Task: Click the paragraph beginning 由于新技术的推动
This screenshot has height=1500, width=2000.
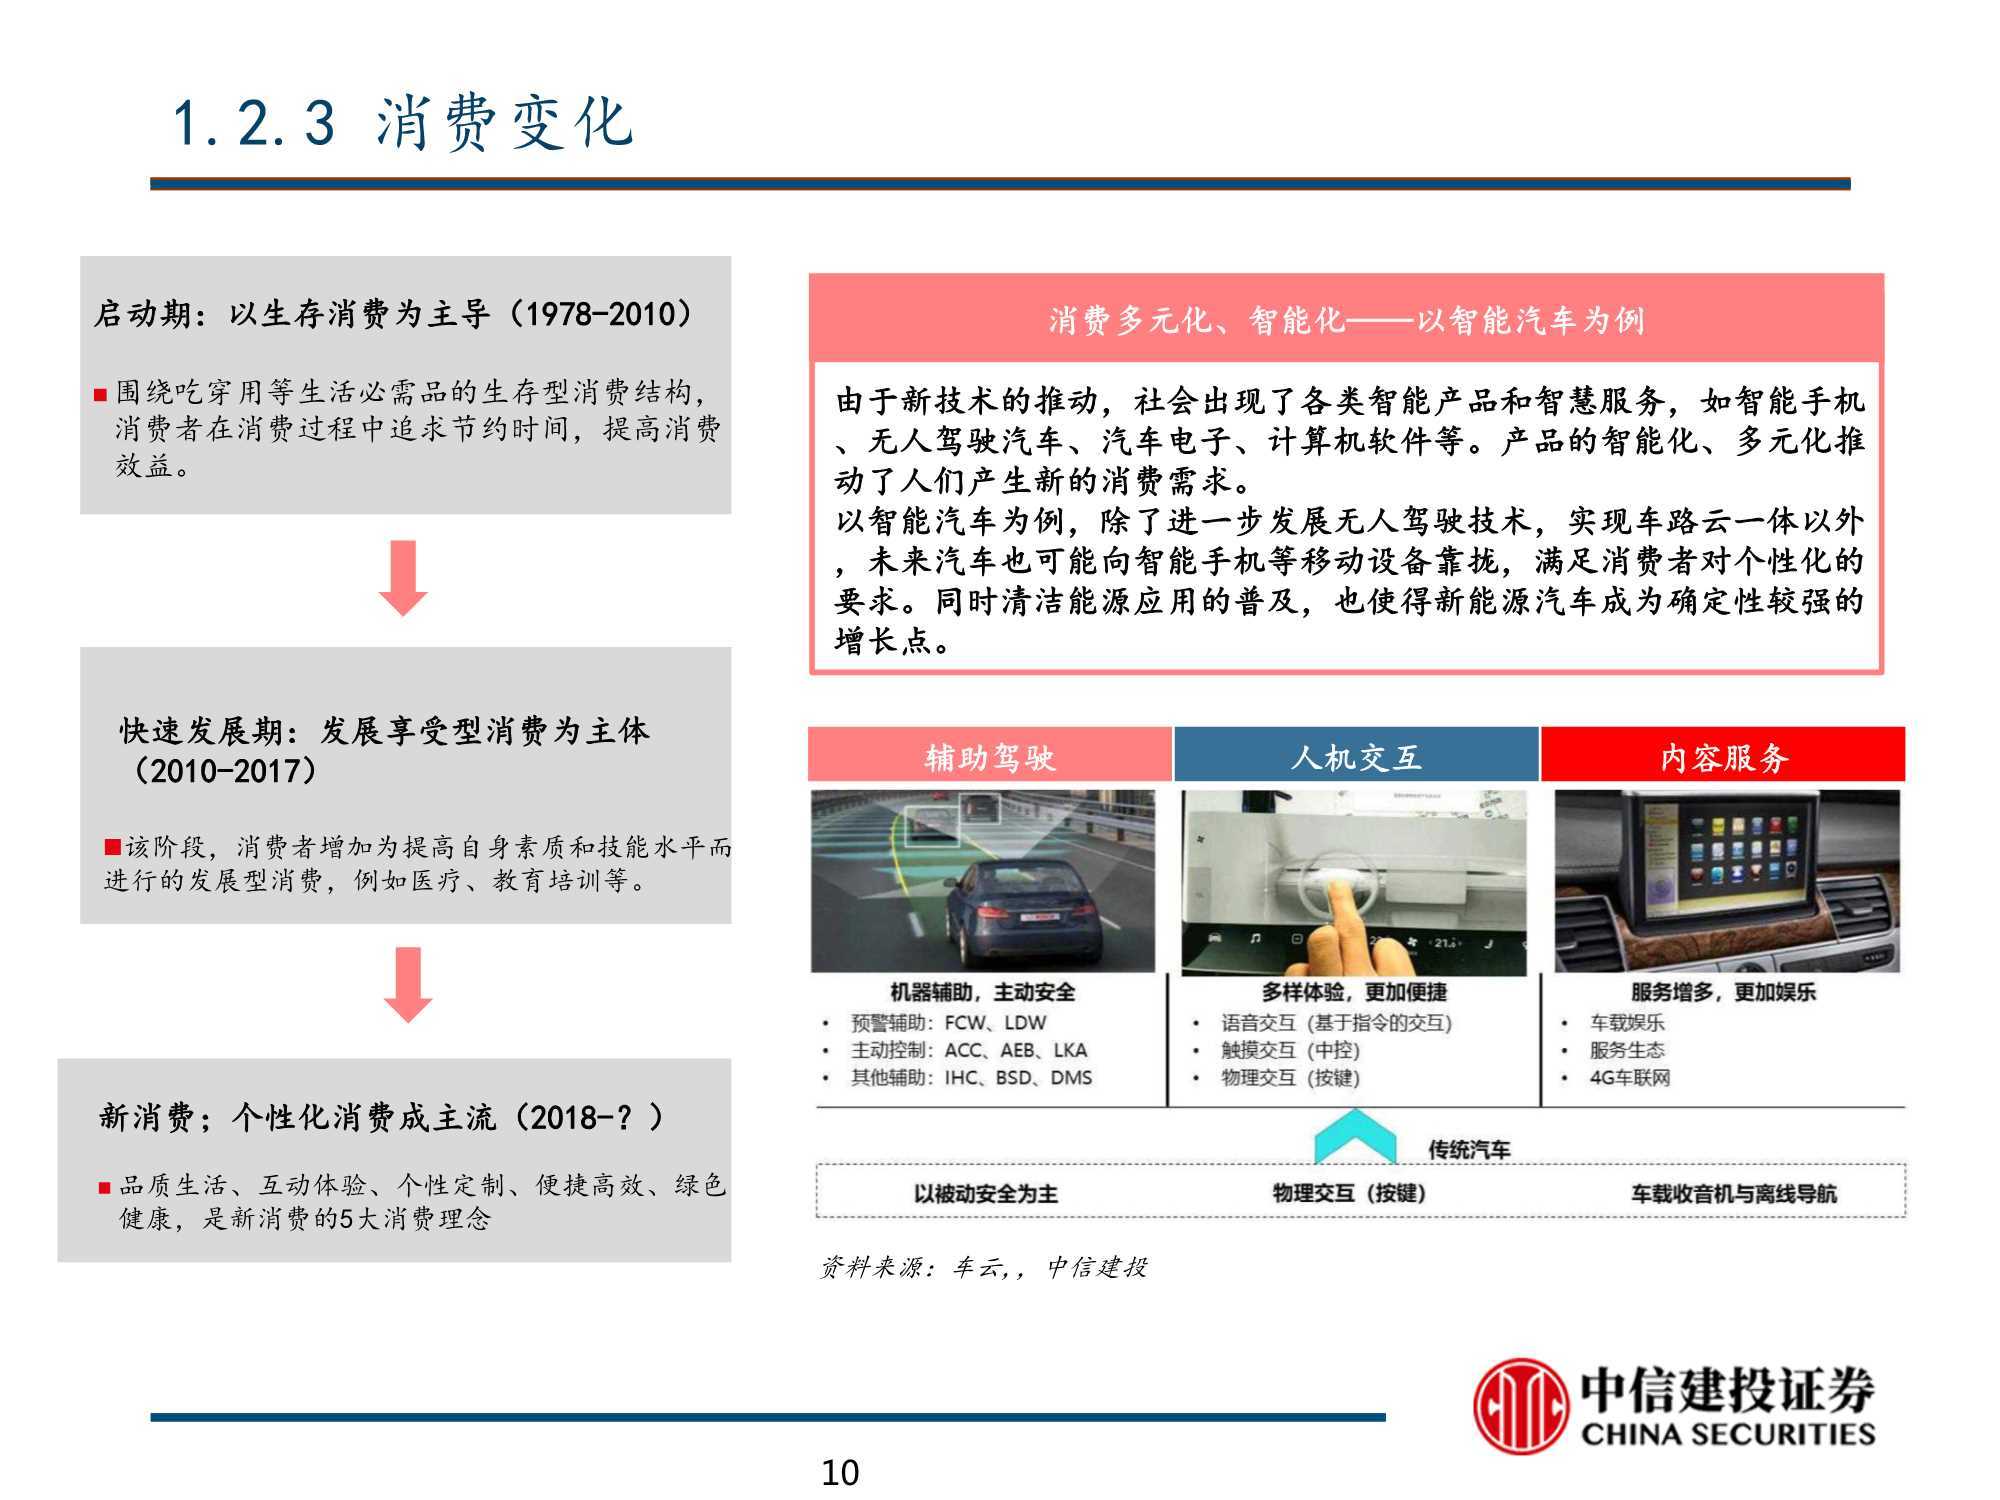Action: (x=1349, y=441)
